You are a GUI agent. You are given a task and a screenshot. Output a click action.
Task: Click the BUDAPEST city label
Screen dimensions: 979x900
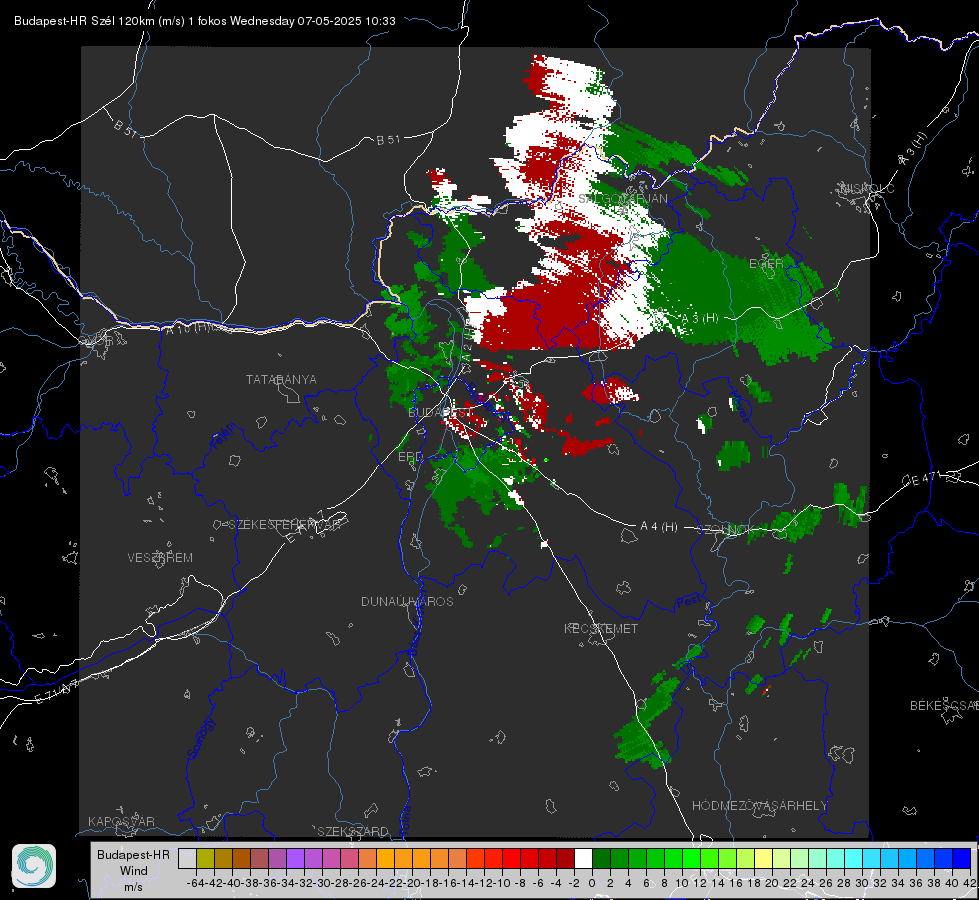440,413
